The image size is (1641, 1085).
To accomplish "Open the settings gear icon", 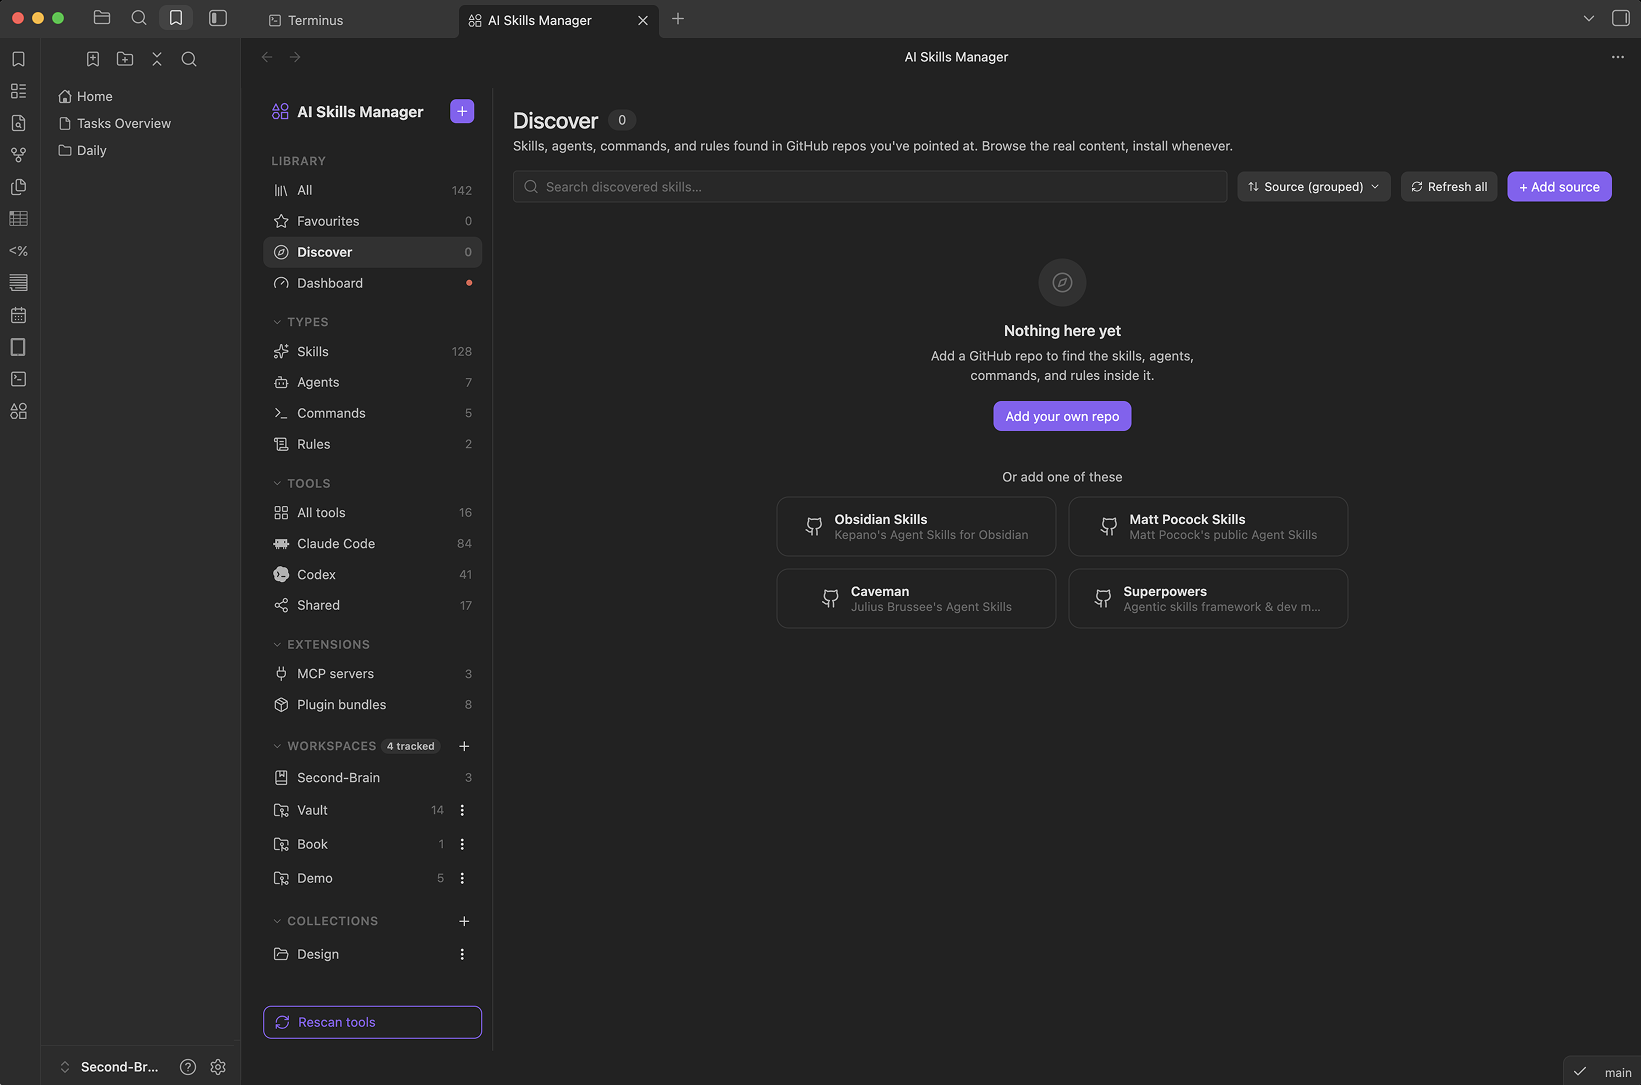I will point(218,1067).
